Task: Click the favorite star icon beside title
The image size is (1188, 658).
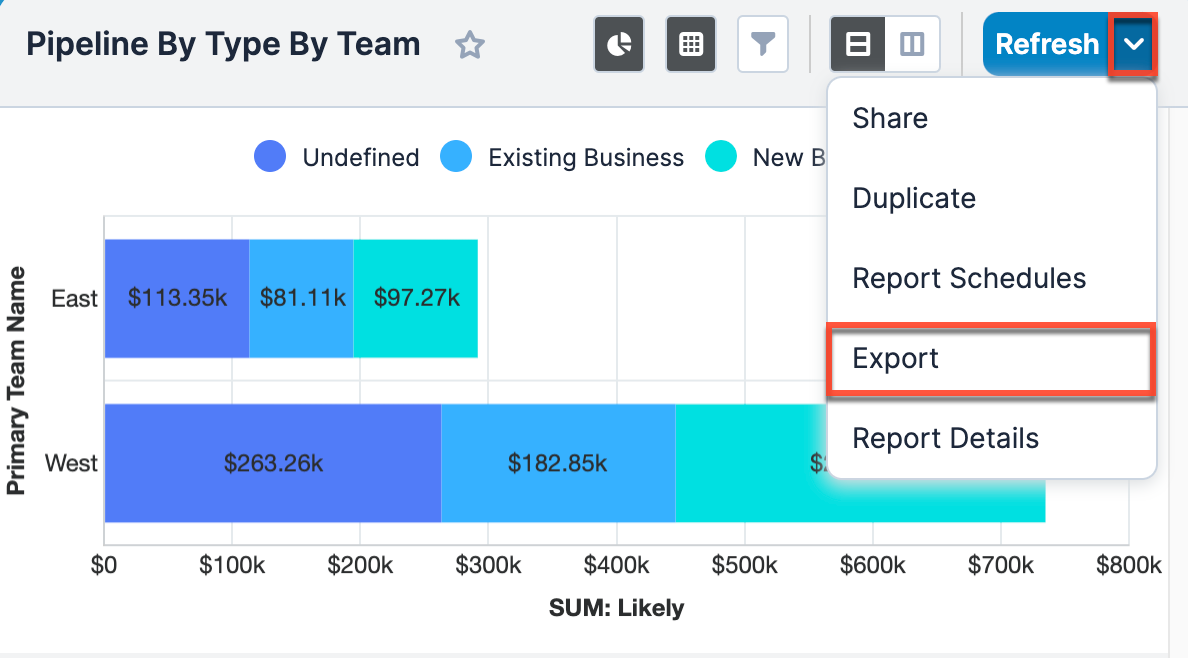Action: click(x=469, y=45)
